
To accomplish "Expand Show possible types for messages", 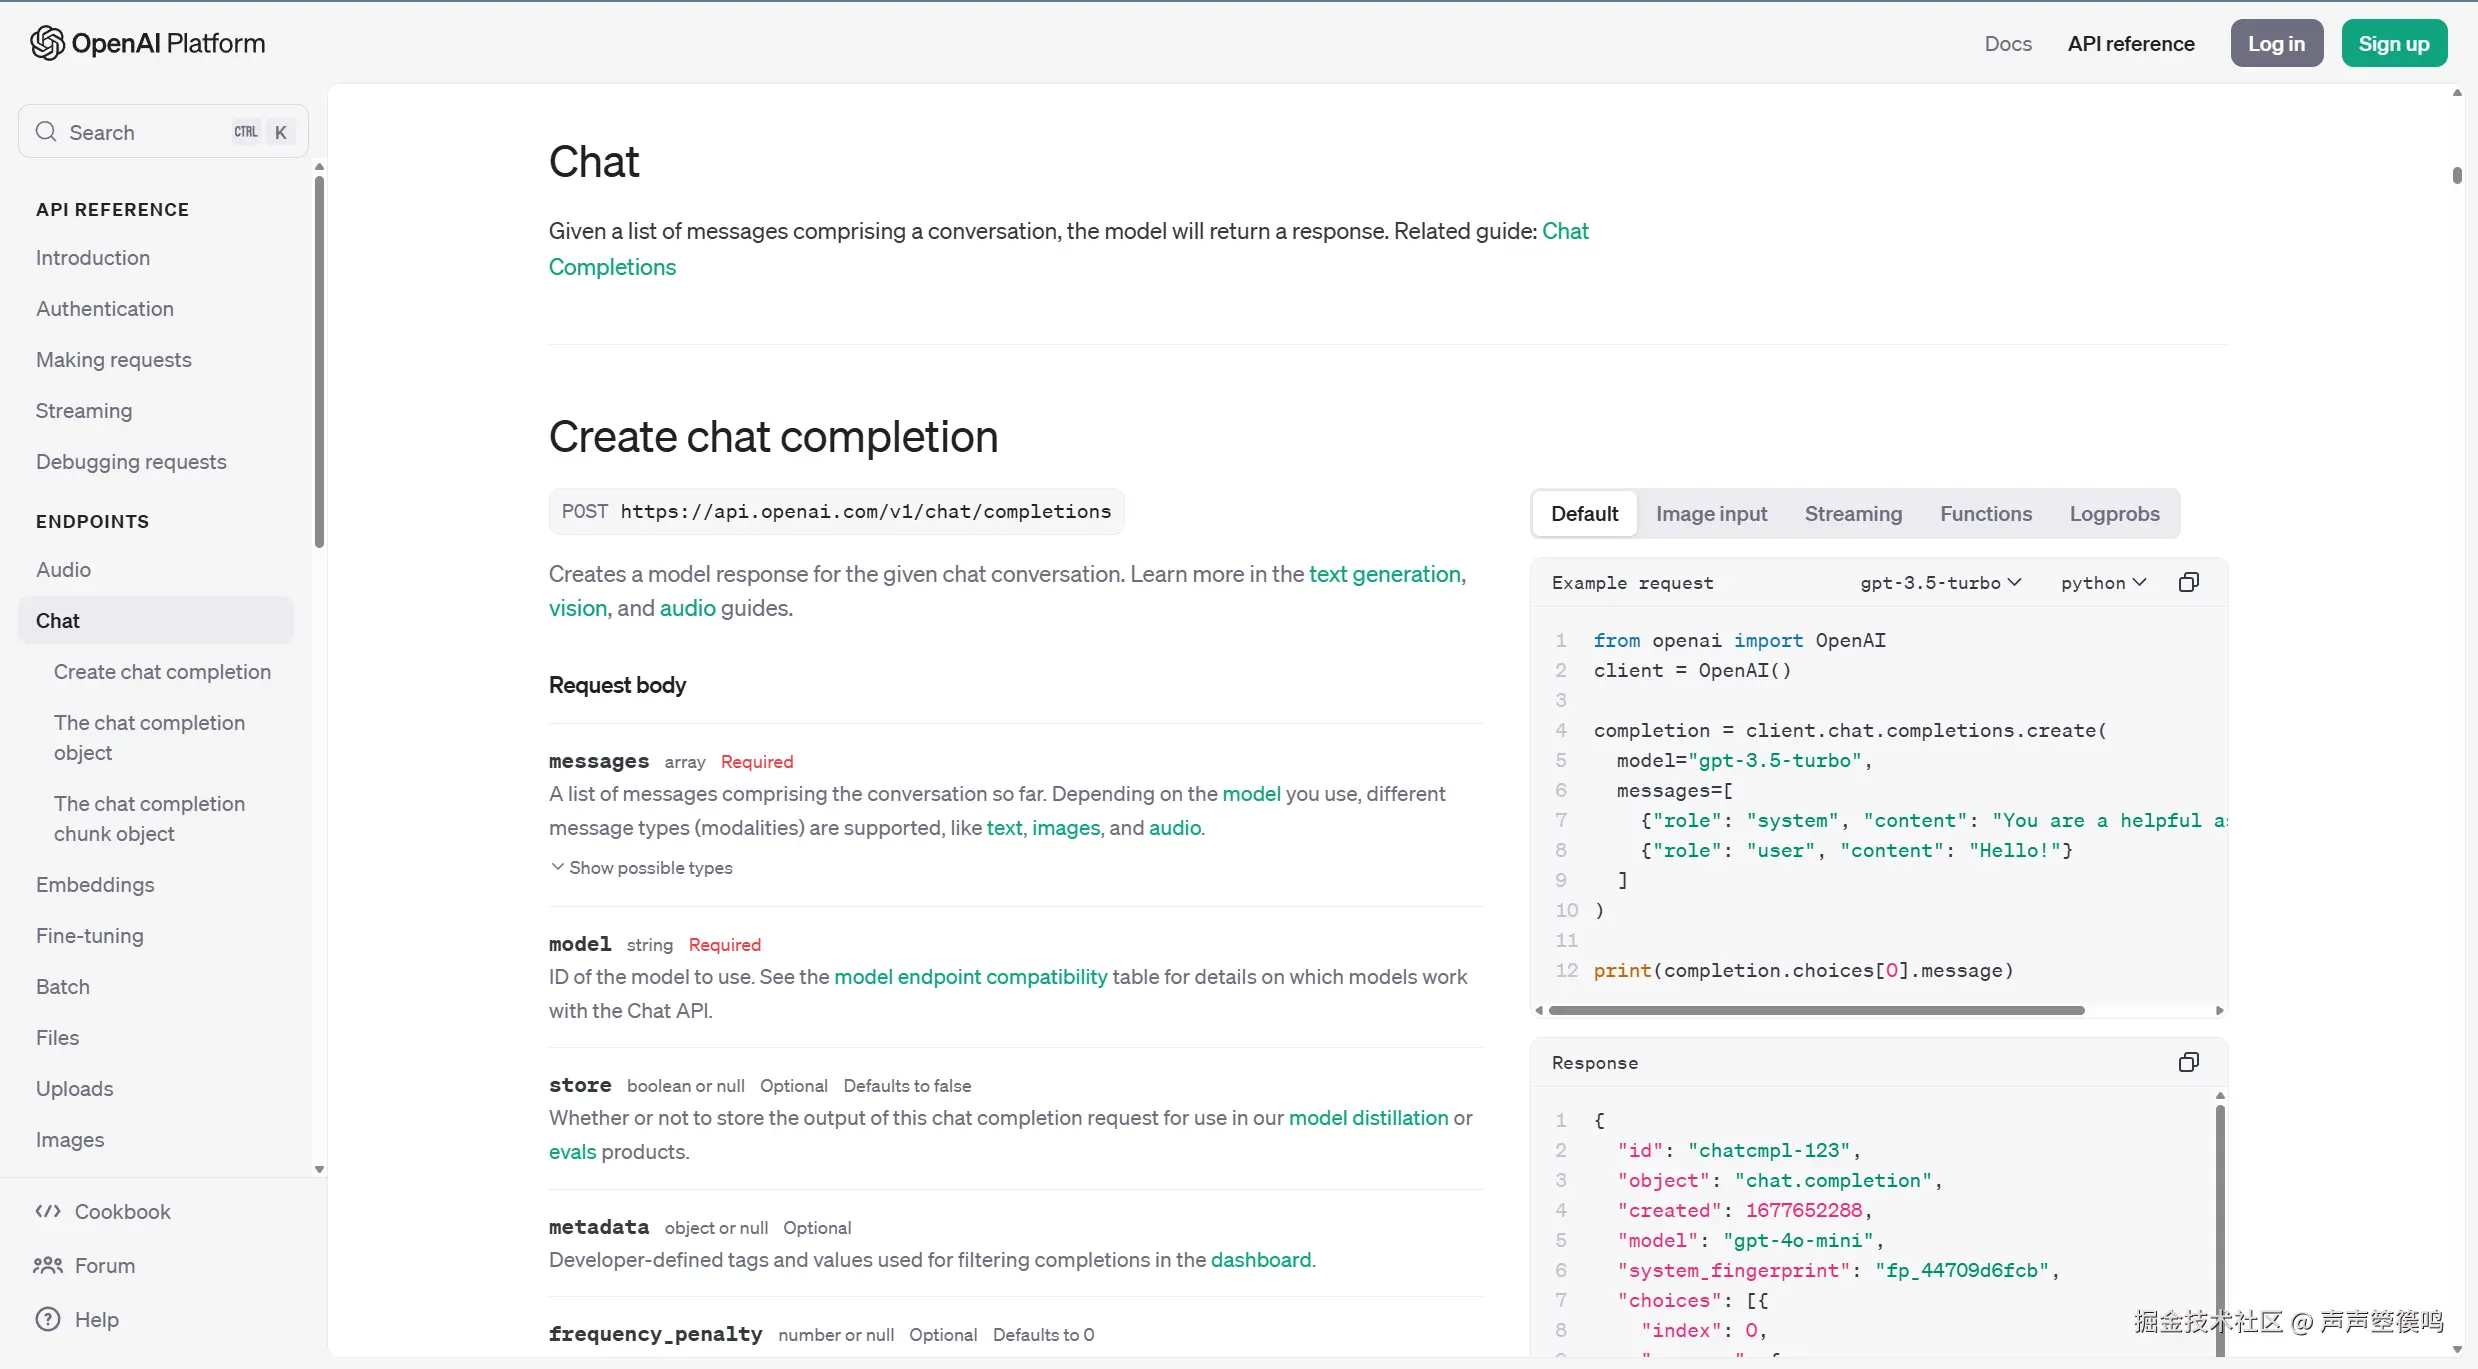I will pyautogui.click(x=641, y=868).
